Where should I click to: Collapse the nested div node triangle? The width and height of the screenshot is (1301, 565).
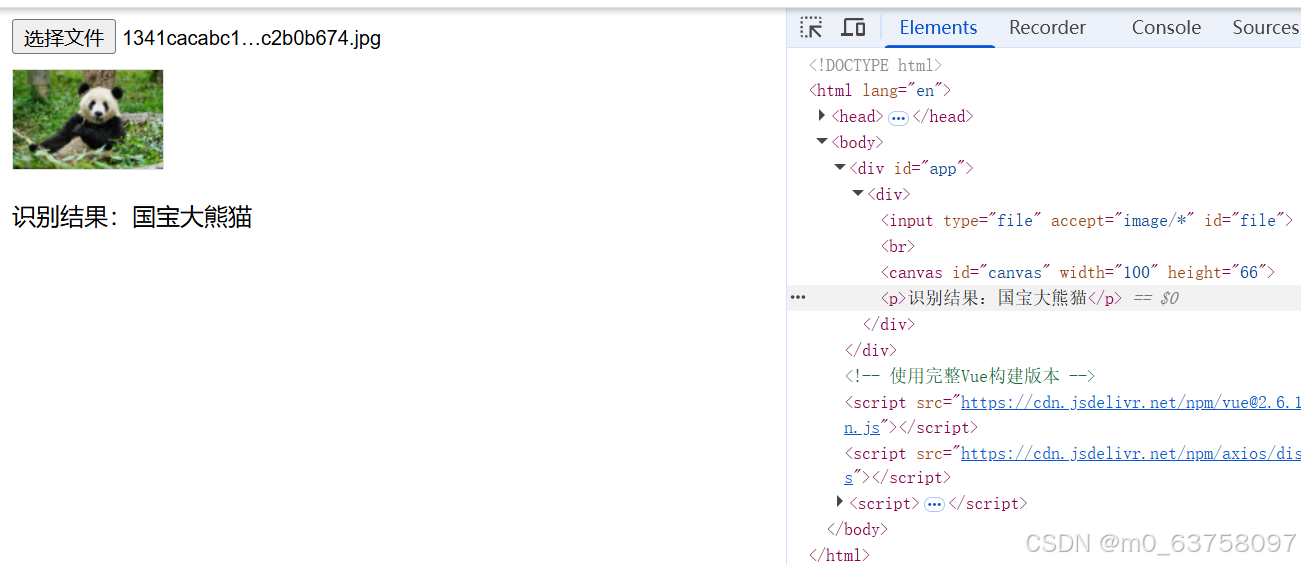pyautogui.click(x=858, y=194)
